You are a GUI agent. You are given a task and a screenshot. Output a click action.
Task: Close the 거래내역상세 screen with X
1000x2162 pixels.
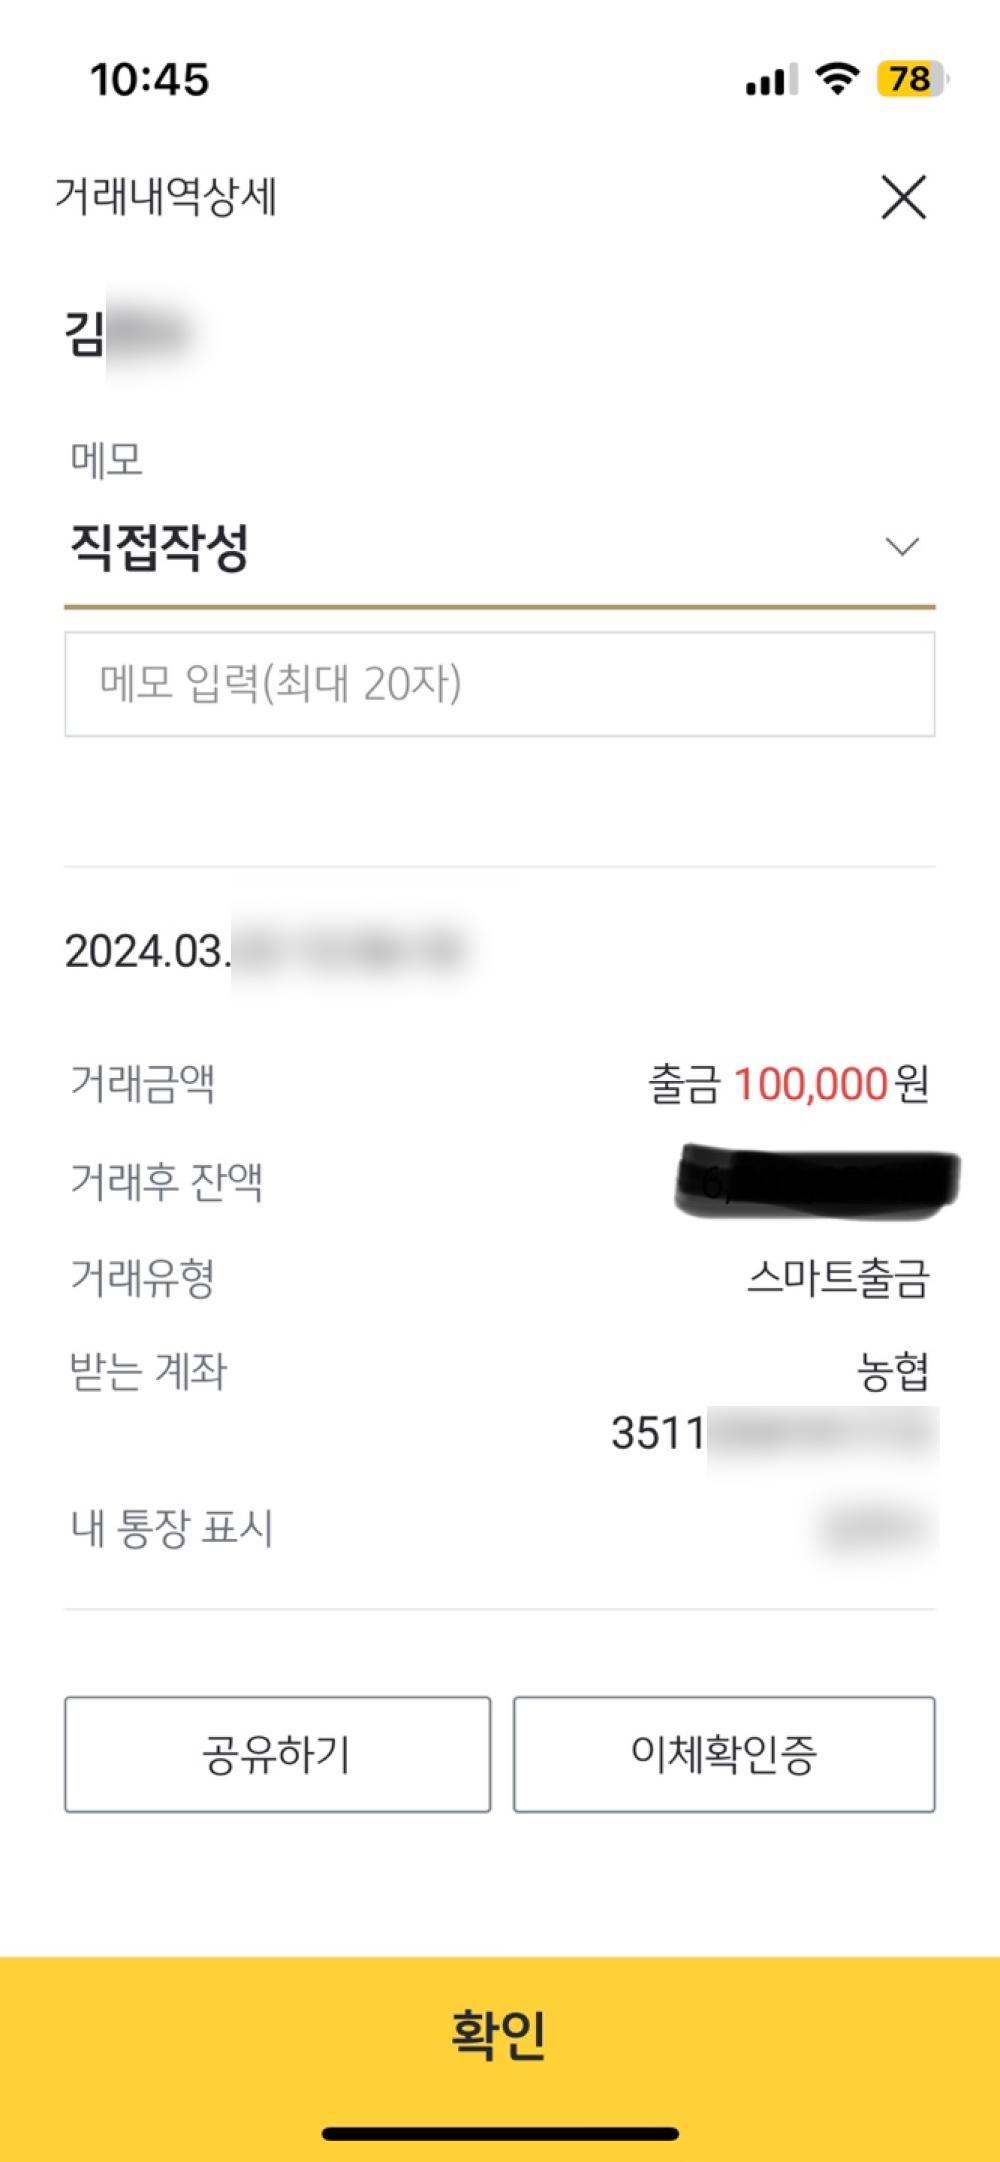coord(903,196)
